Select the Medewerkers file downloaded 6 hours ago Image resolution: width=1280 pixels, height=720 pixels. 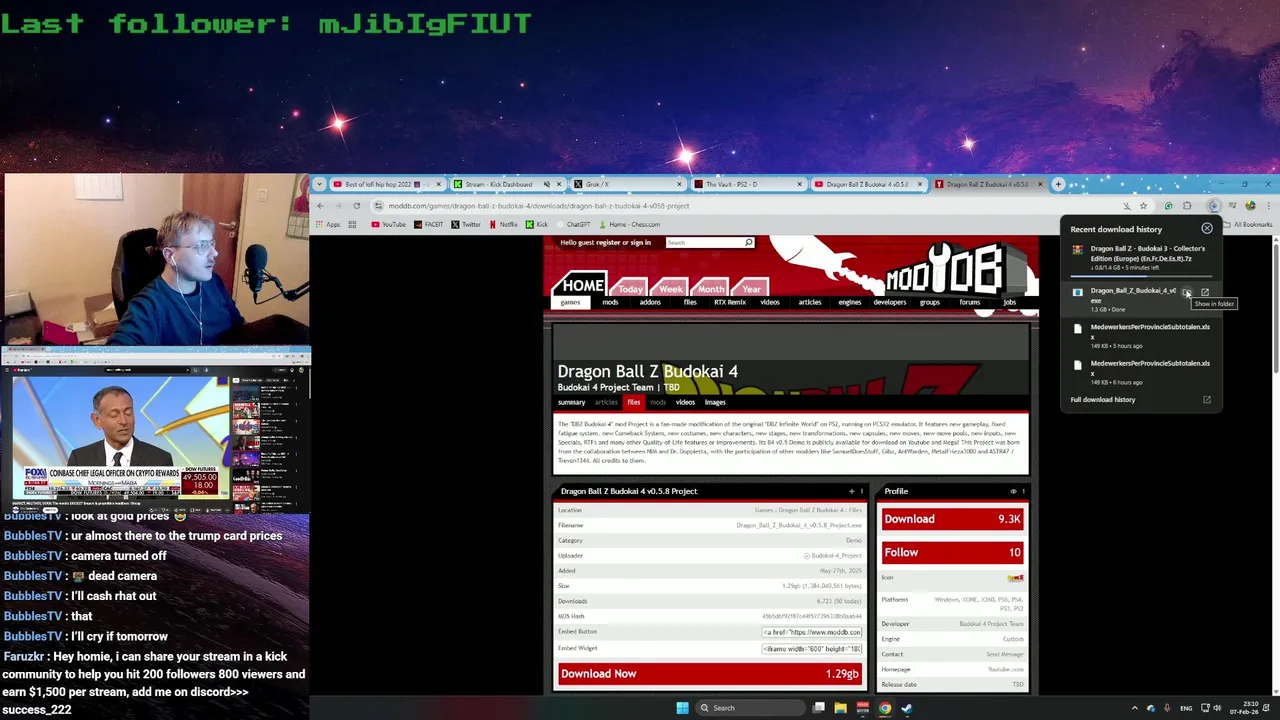(x=1140, y=372)
